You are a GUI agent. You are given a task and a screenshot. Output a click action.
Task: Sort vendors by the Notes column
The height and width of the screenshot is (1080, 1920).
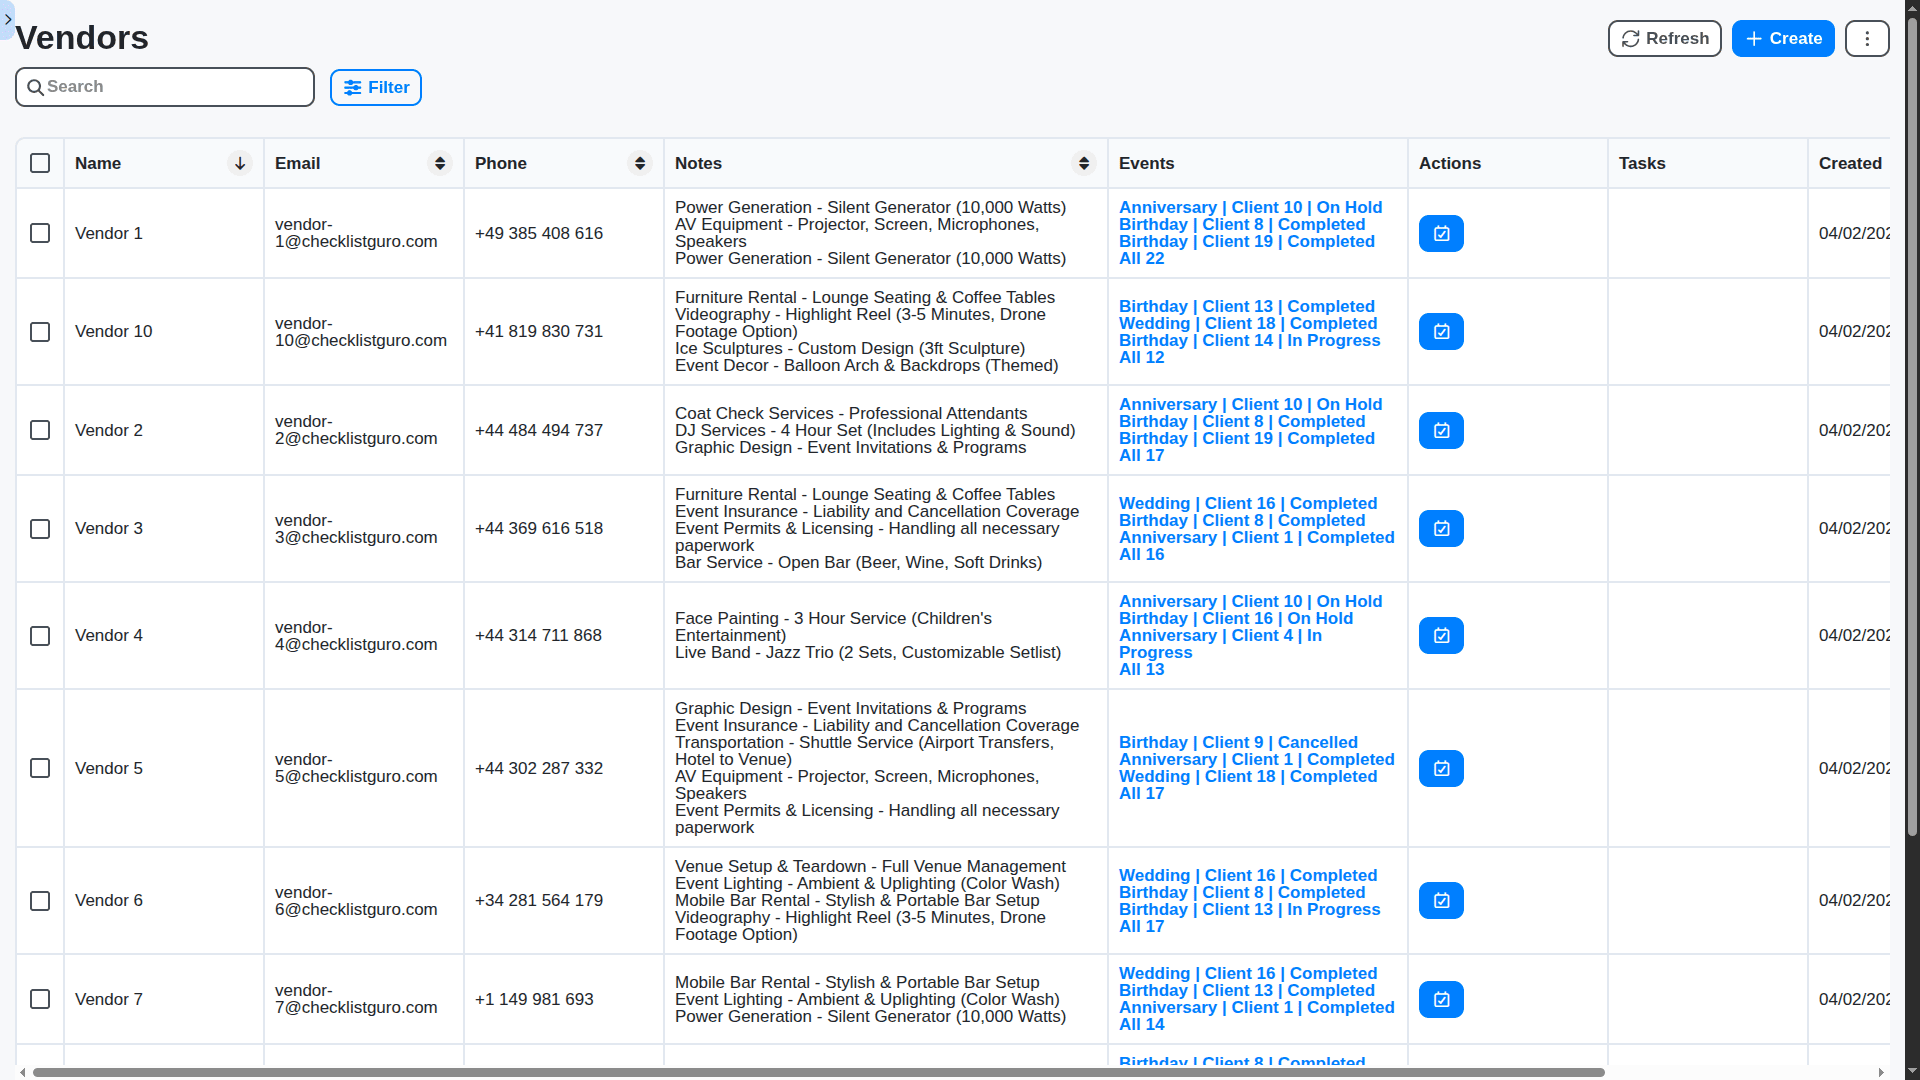coord(1084,163)
